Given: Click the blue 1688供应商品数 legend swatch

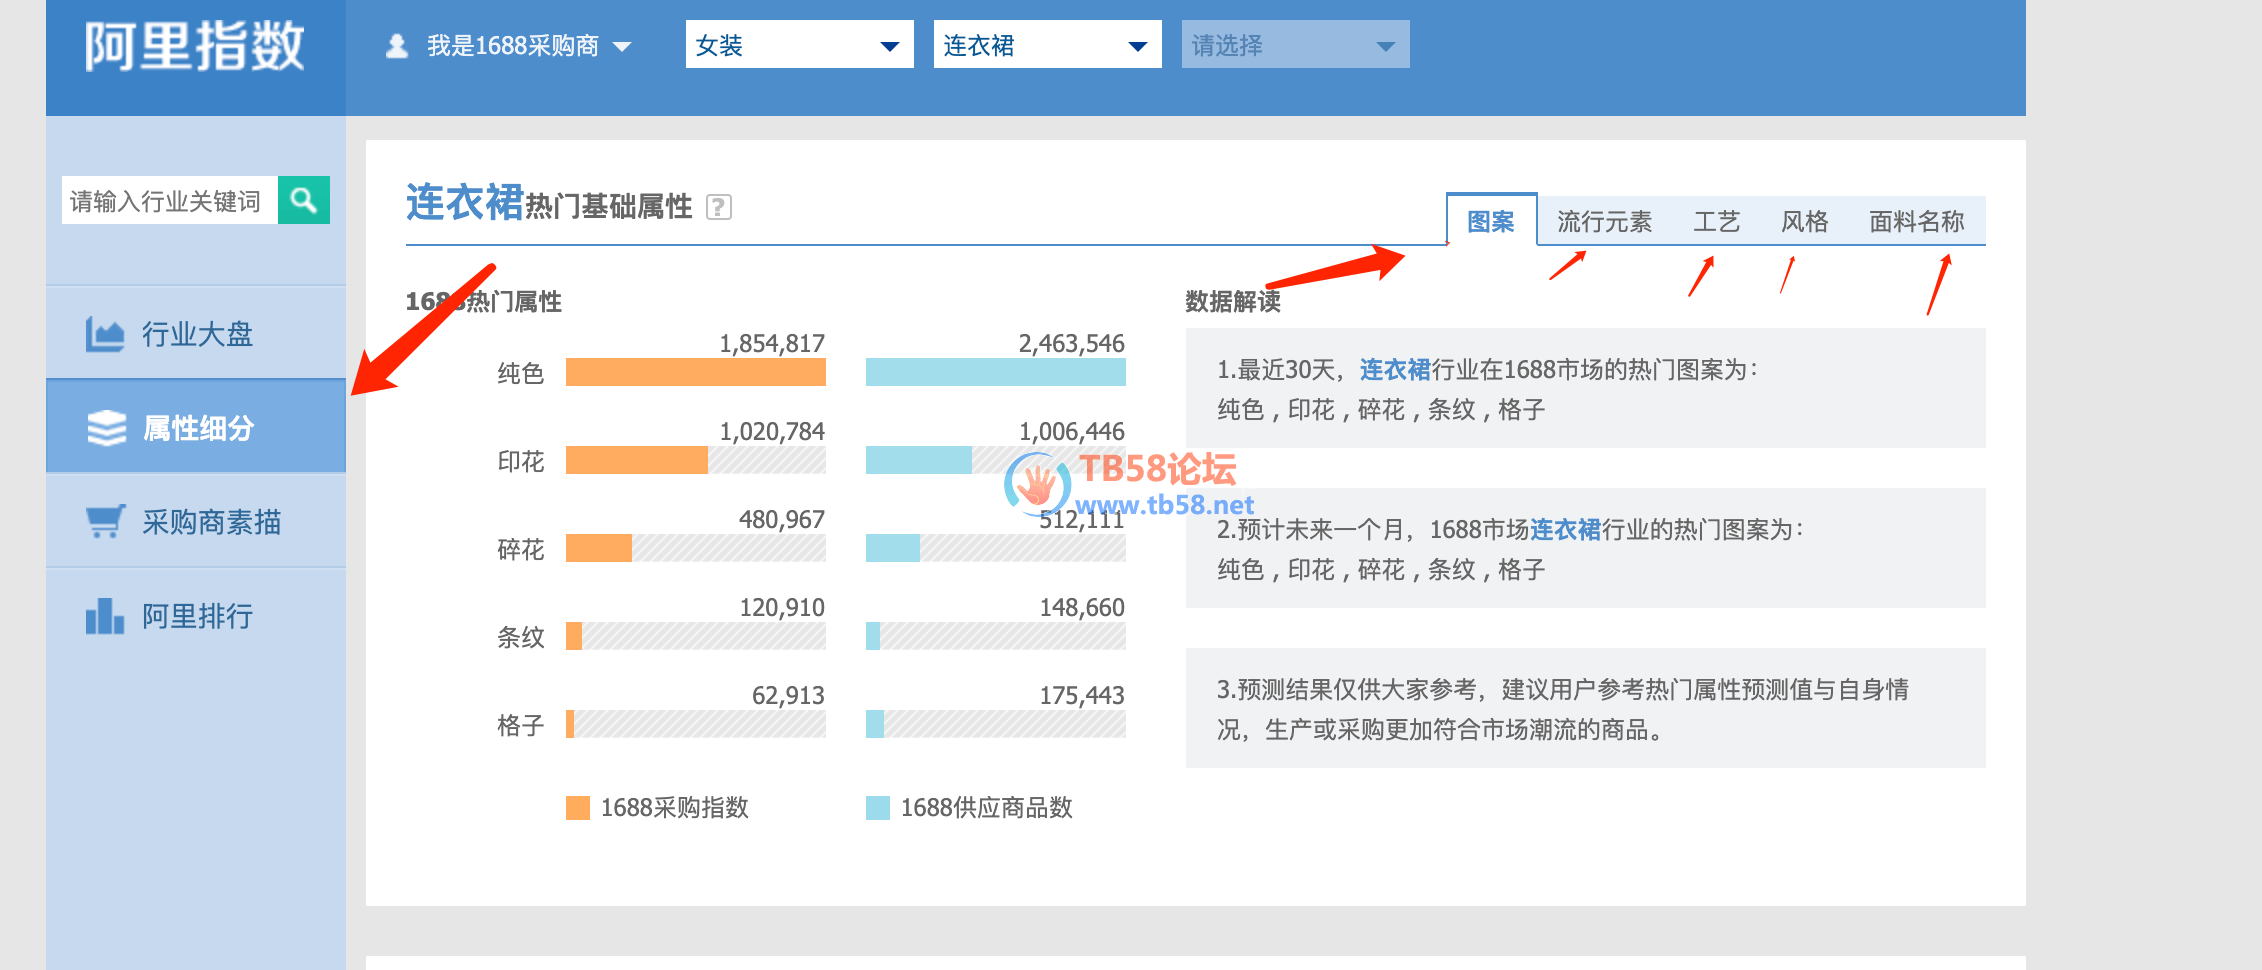Looking at the screenshot, I should (x=878, y=808).
